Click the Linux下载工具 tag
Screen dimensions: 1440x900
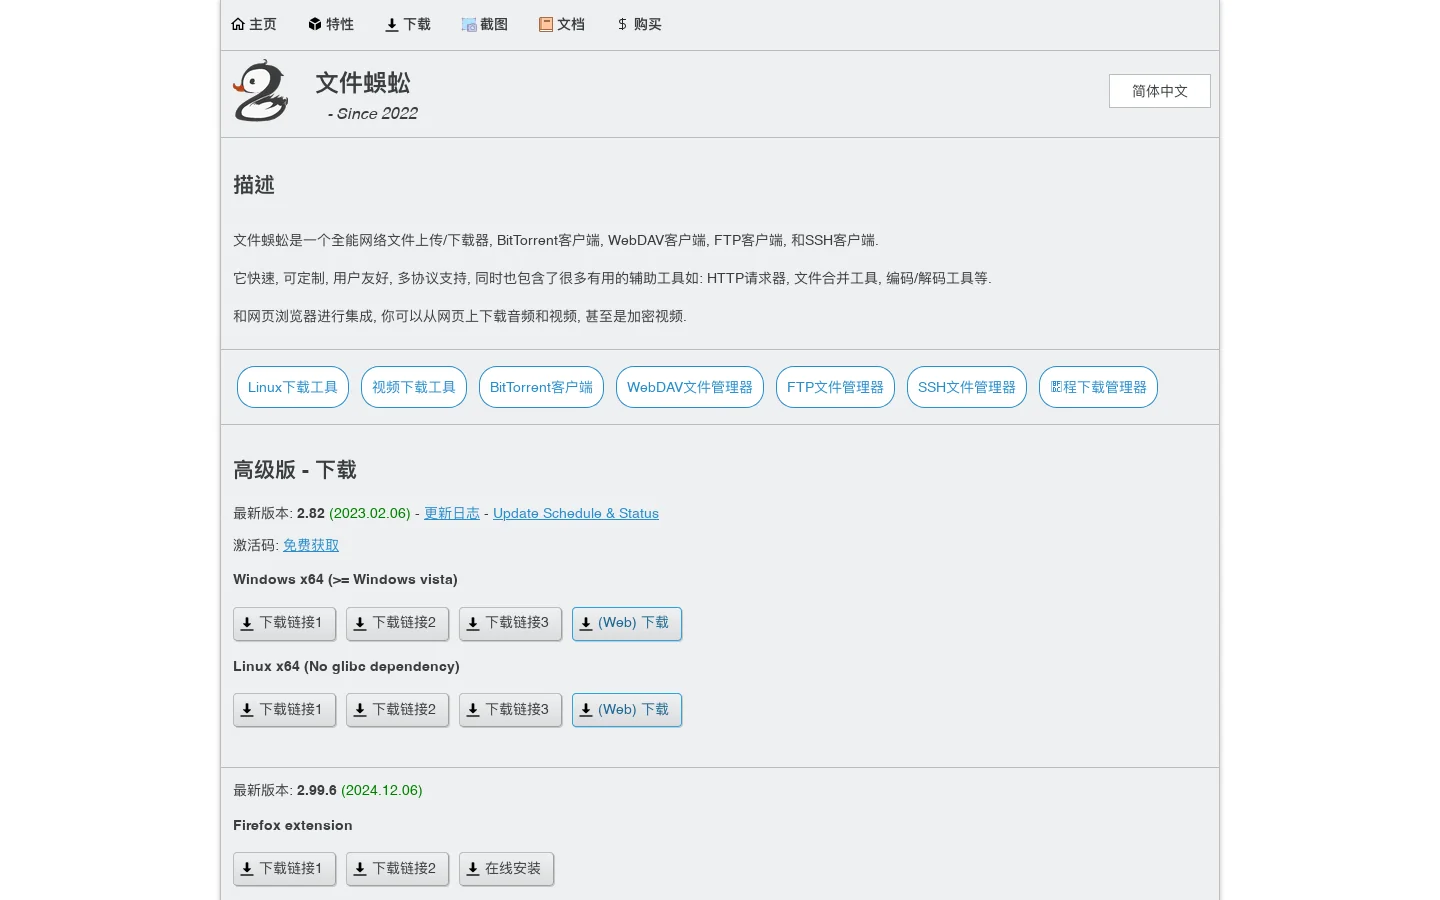293,387
